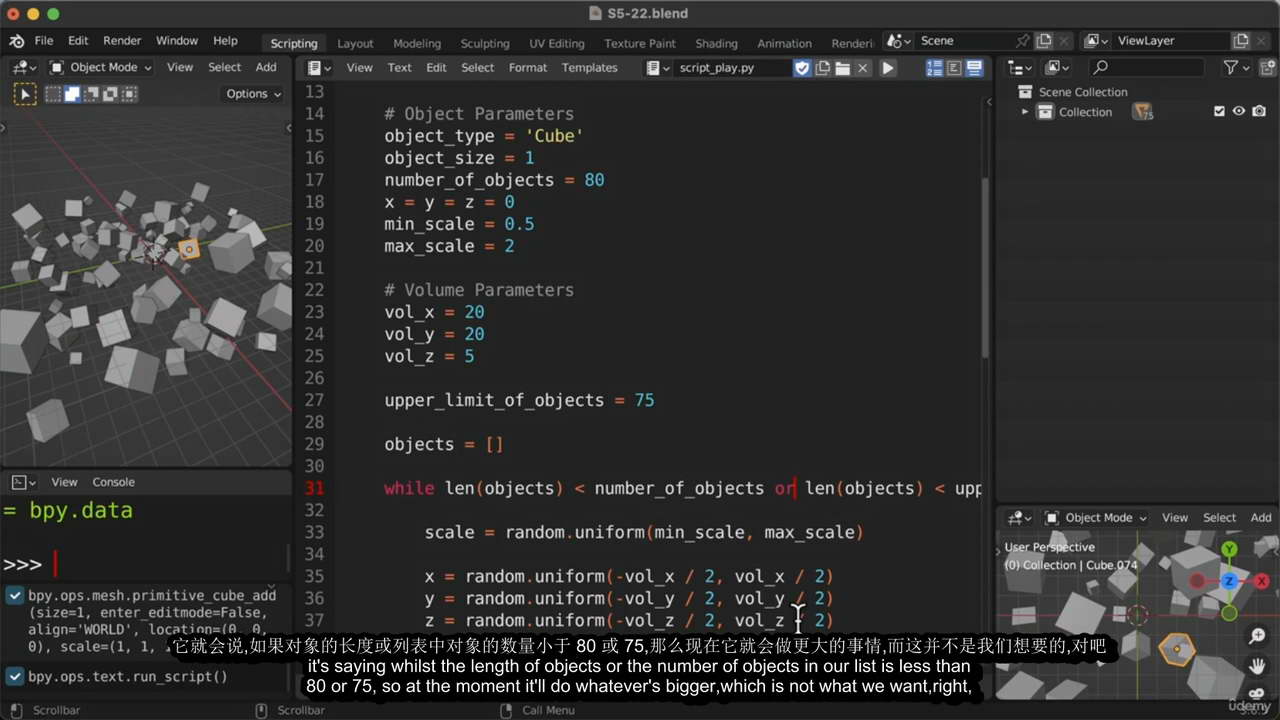Image resolution: width=1280 pixels, height=720 pixels.
Task: Click the add new view layer icon
Action: (x=1241, y=41)
